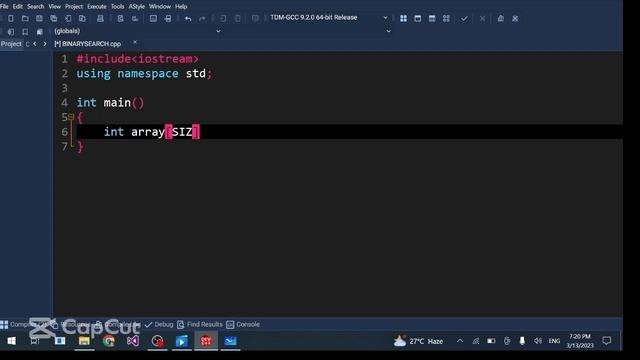Image resolution: width=640 pixels, height=360 pixels.
Task: Open a file using the folder icon
Action: point(25,18)
